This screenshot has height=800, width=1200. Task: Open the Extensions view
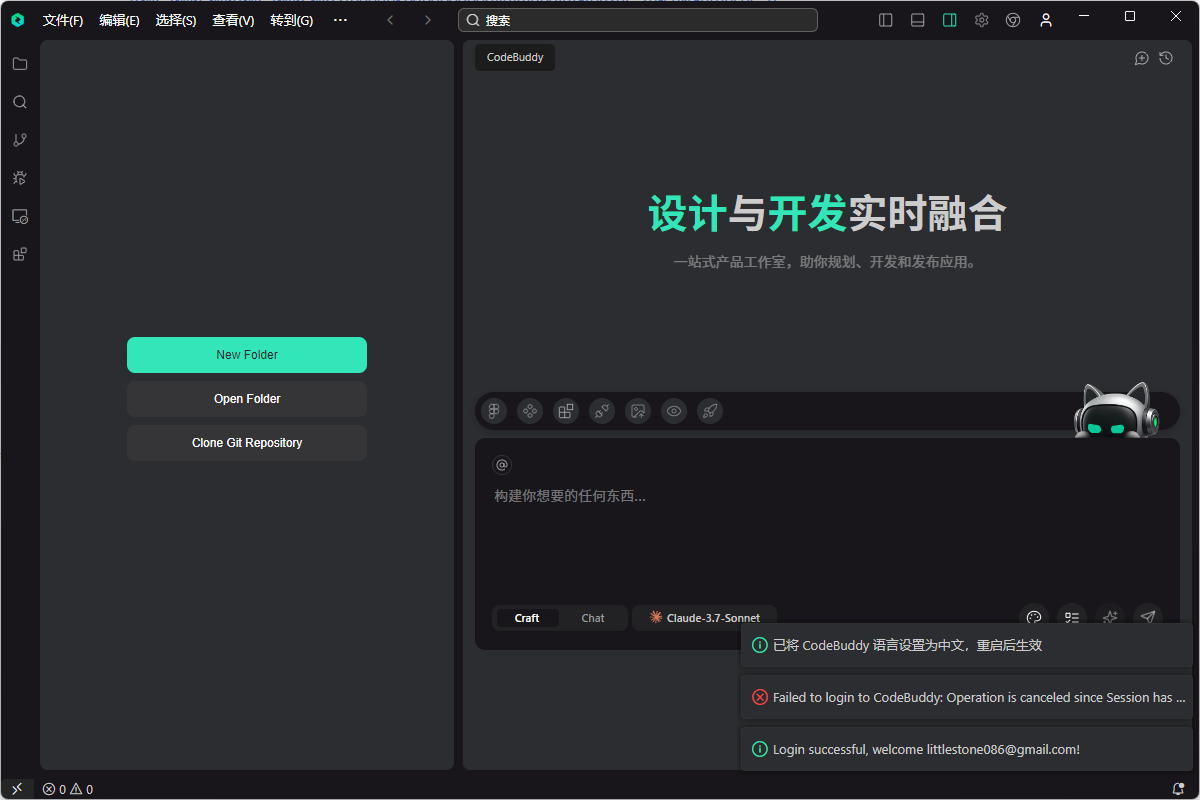(20, 254)
